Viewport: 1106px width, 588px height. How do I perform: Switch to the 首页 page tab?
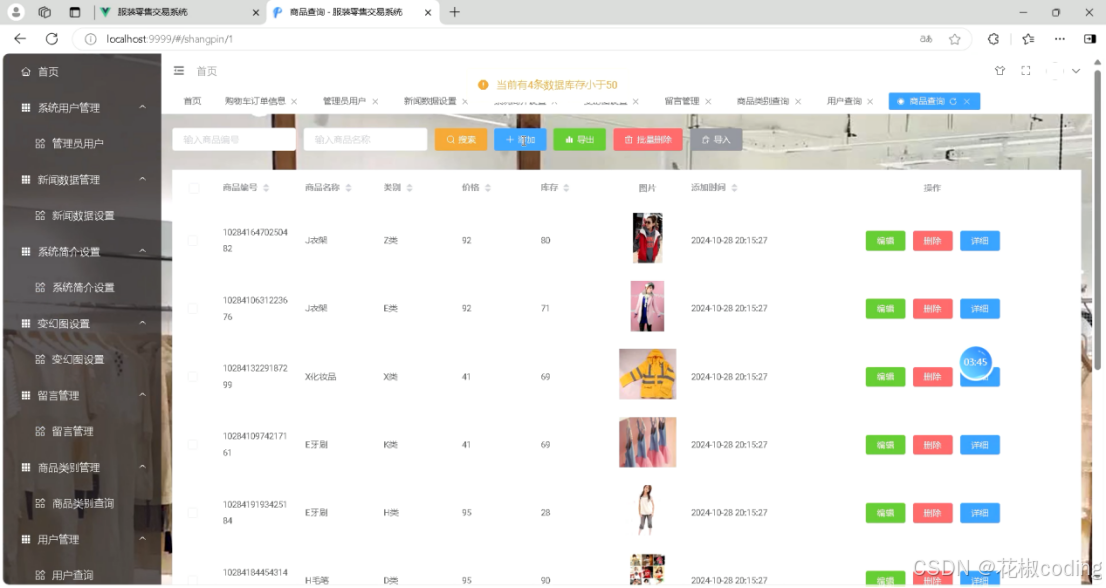tap(192, 101)
